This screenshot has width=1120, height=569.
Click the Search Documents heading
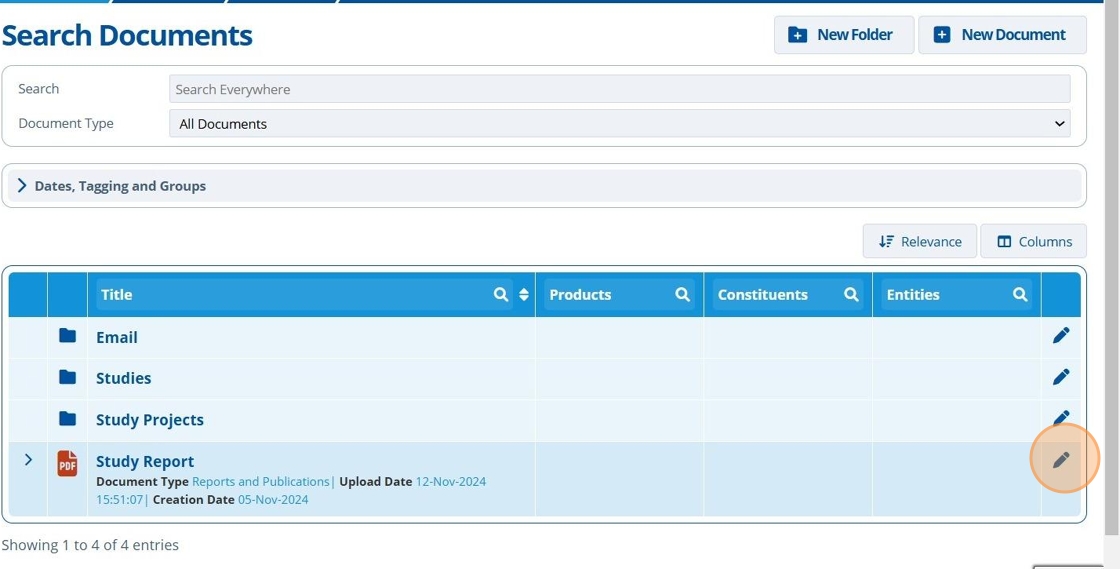(x=127, y=36)
